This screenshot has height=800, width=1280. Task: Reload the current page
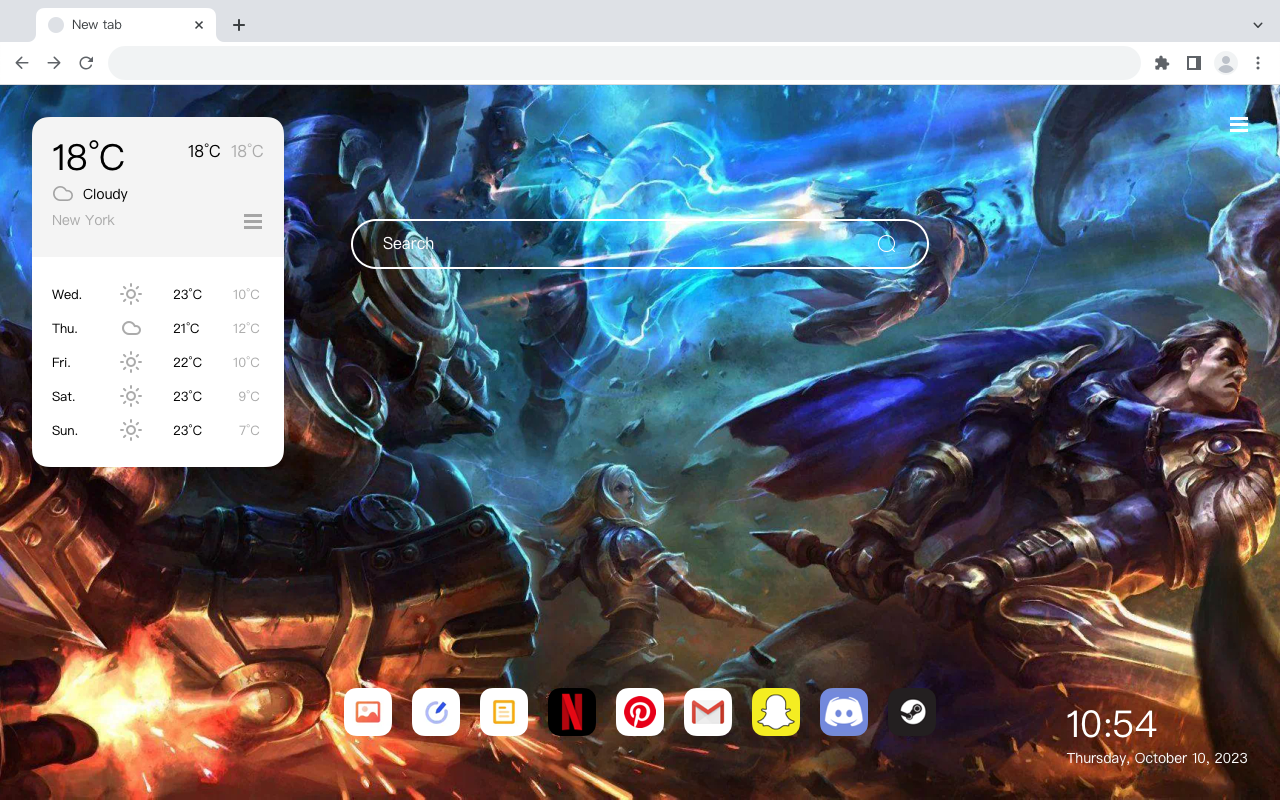[x=86, y=63]
